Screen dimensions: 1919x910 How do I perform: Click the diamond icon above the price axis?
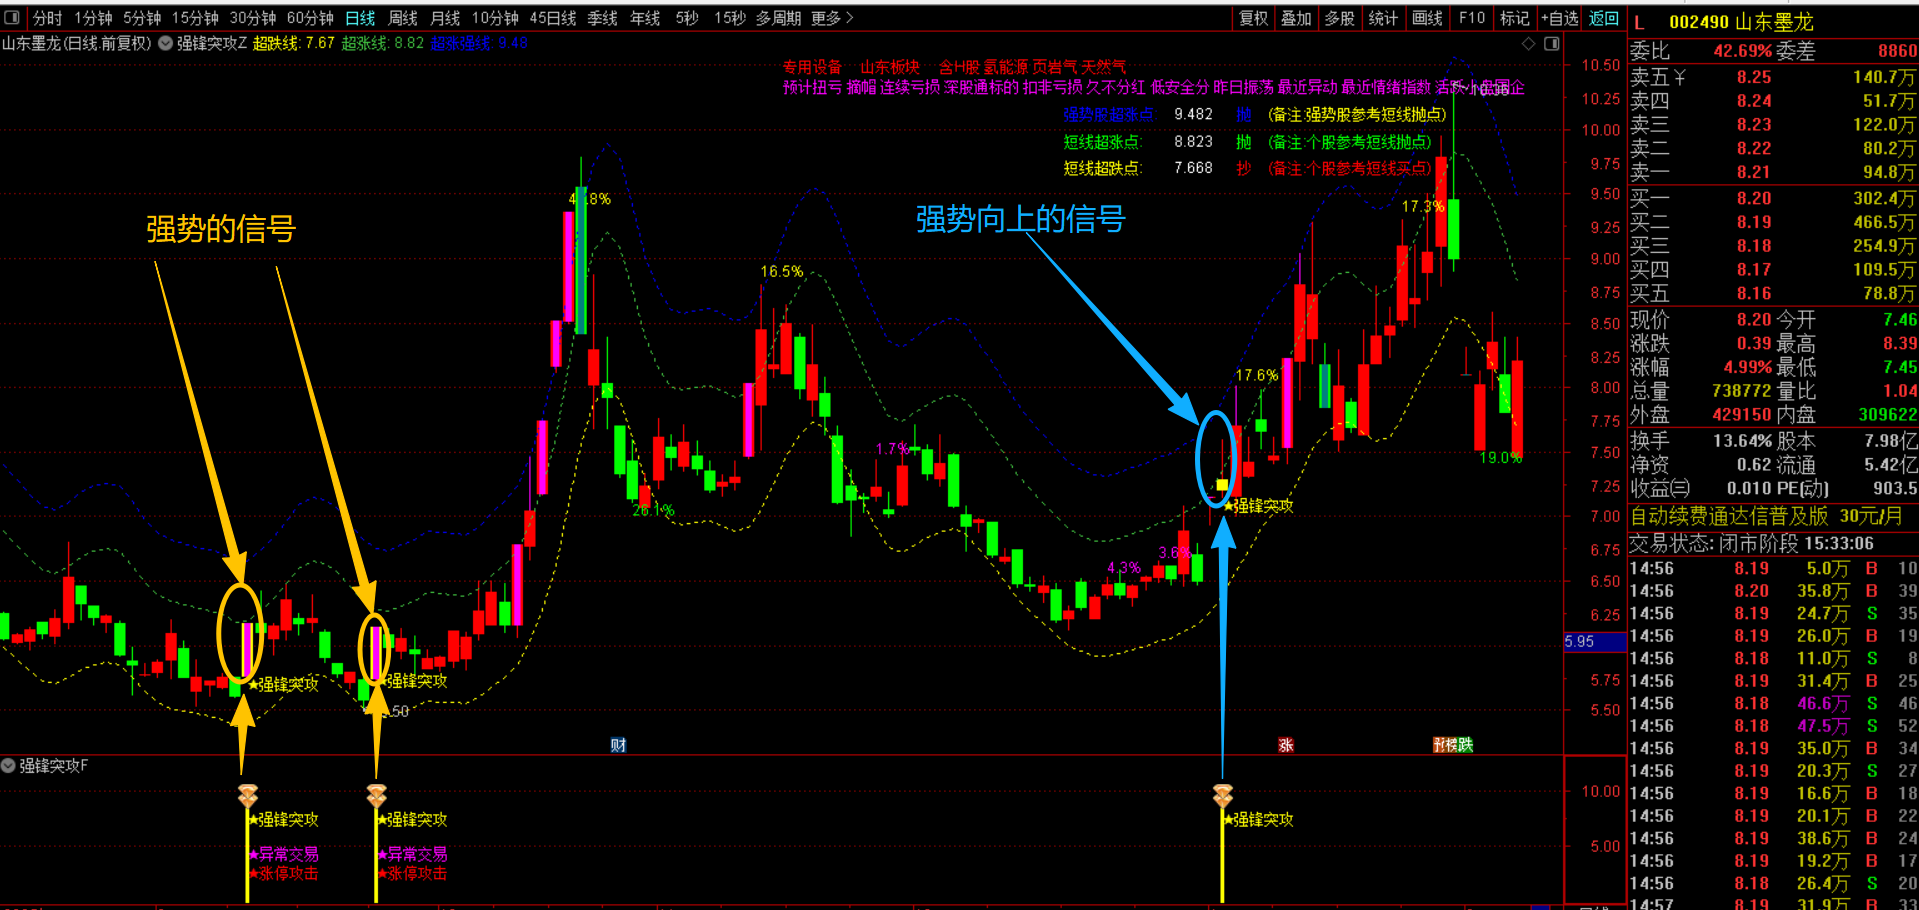(x=1528, y=44)
